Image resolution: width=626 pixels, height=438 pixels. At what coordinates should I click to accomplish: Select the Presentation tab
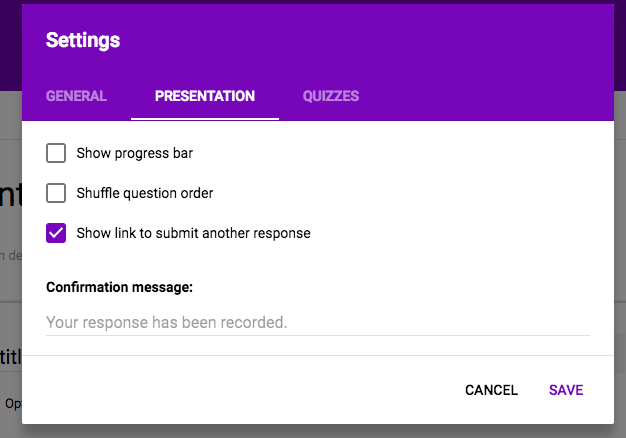point(205,96)
